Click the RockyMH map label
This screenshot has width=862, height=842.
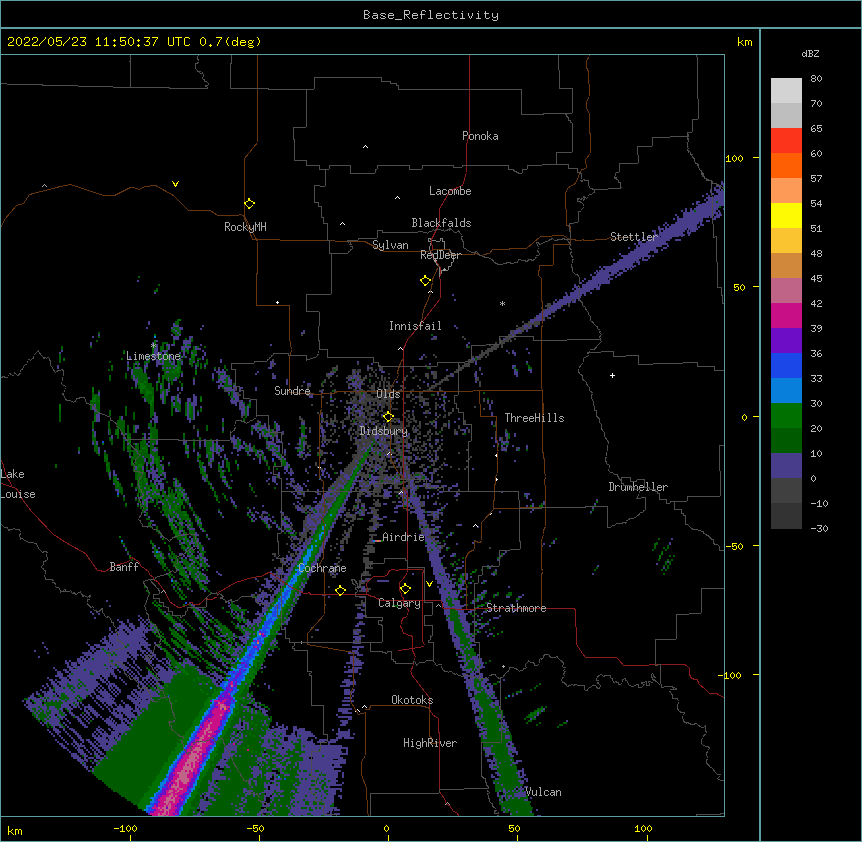[x=245, y=227]
